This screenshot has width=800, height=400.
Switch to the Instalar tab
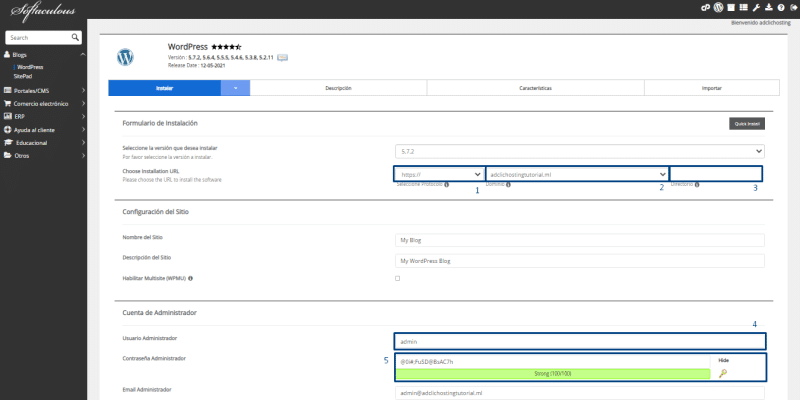click(164, 88)
